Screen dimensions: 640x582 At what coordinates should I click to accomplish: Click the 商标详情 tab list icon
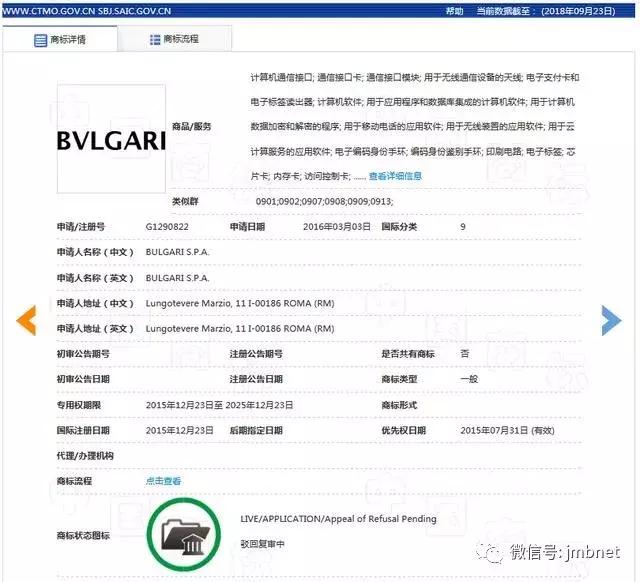(40, 40)
